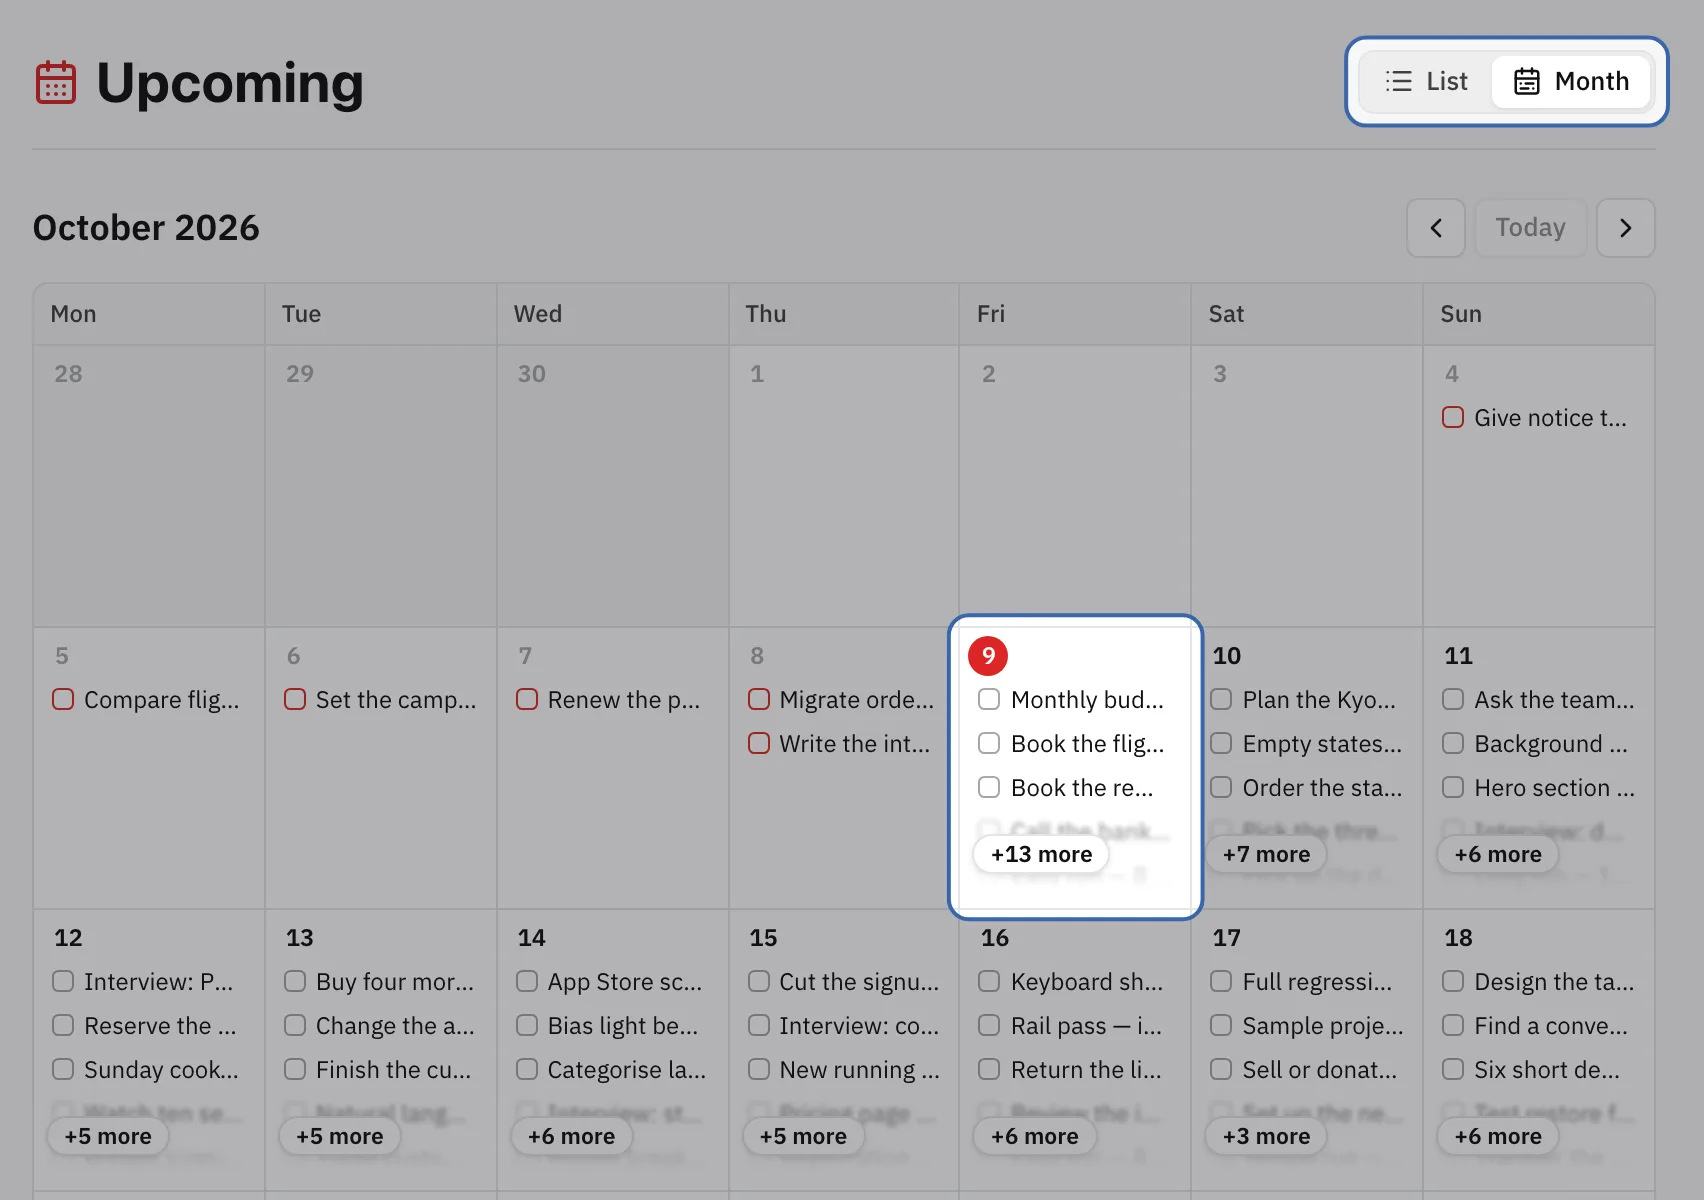
Task: Go to the previous month
Action: click(1436, 228)
